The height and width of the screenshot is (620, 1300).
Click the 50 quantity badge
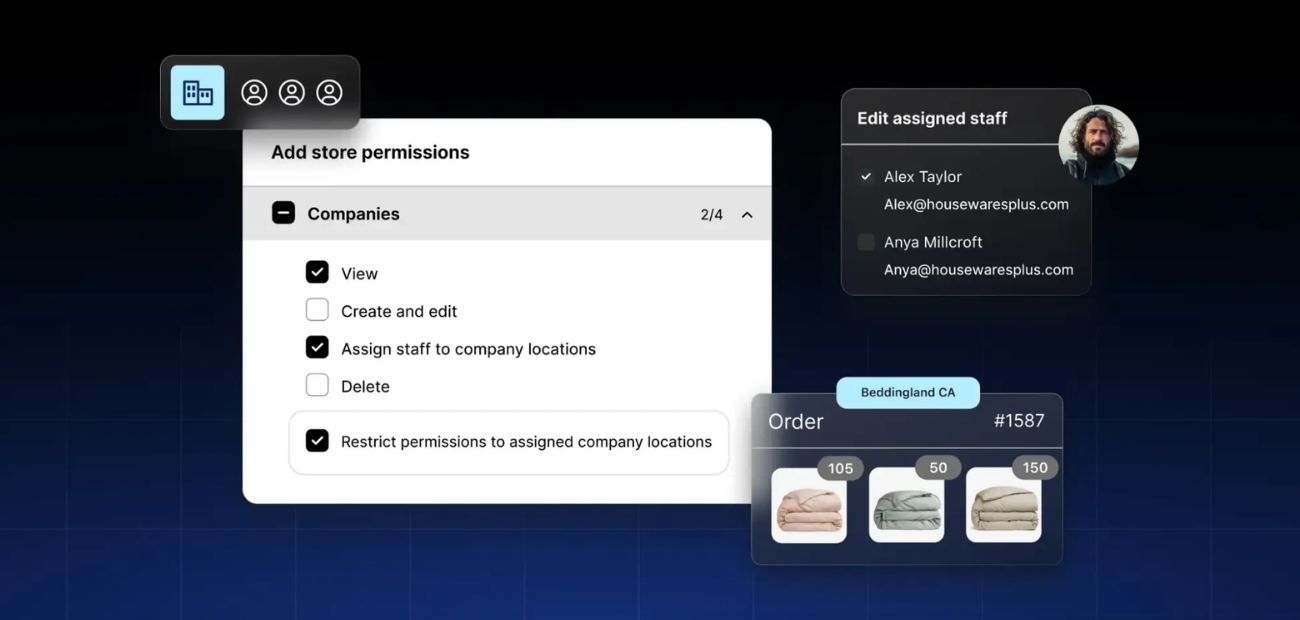937,468
